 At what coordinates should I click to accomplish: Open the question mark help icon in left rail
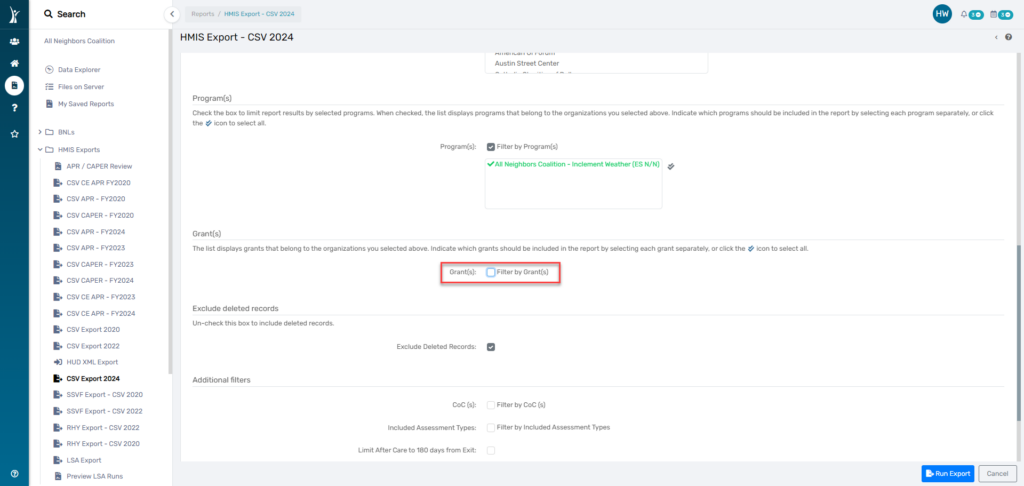coord(14,108)
